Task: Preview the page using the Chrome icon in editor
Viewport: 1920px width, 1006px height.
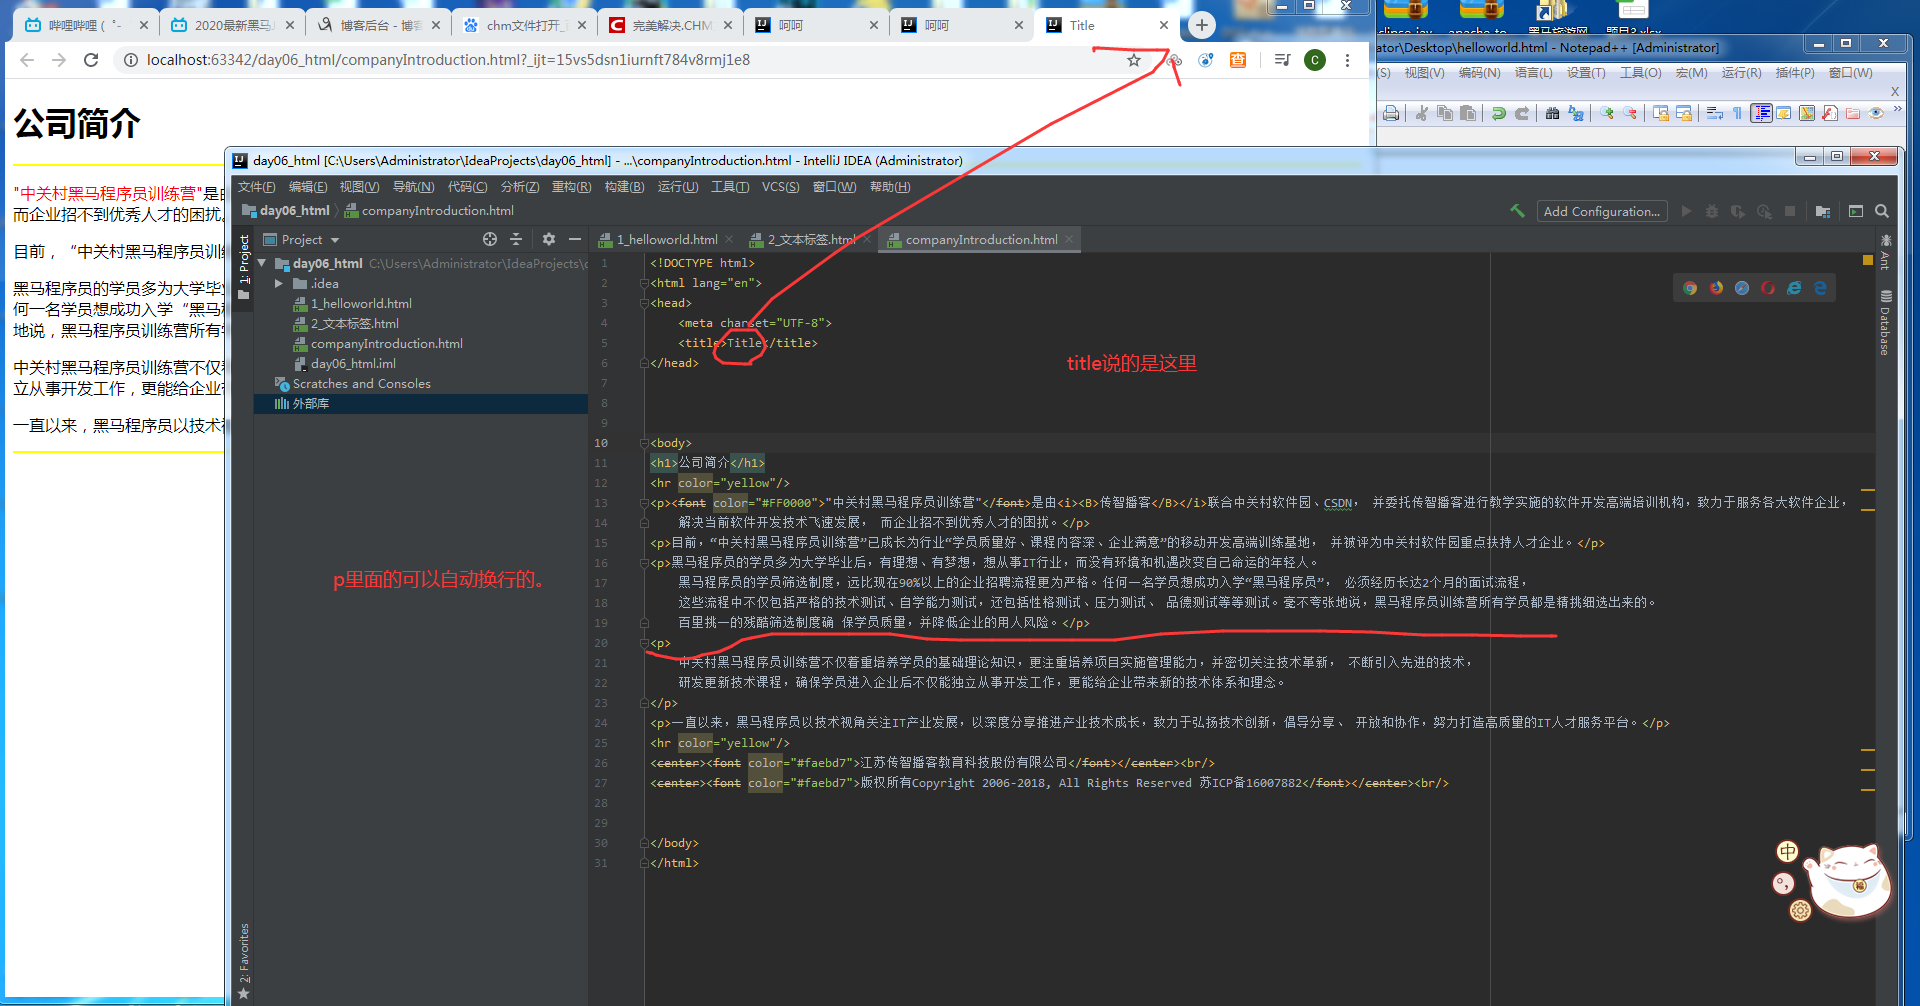Action: [x=1690, y=288]
